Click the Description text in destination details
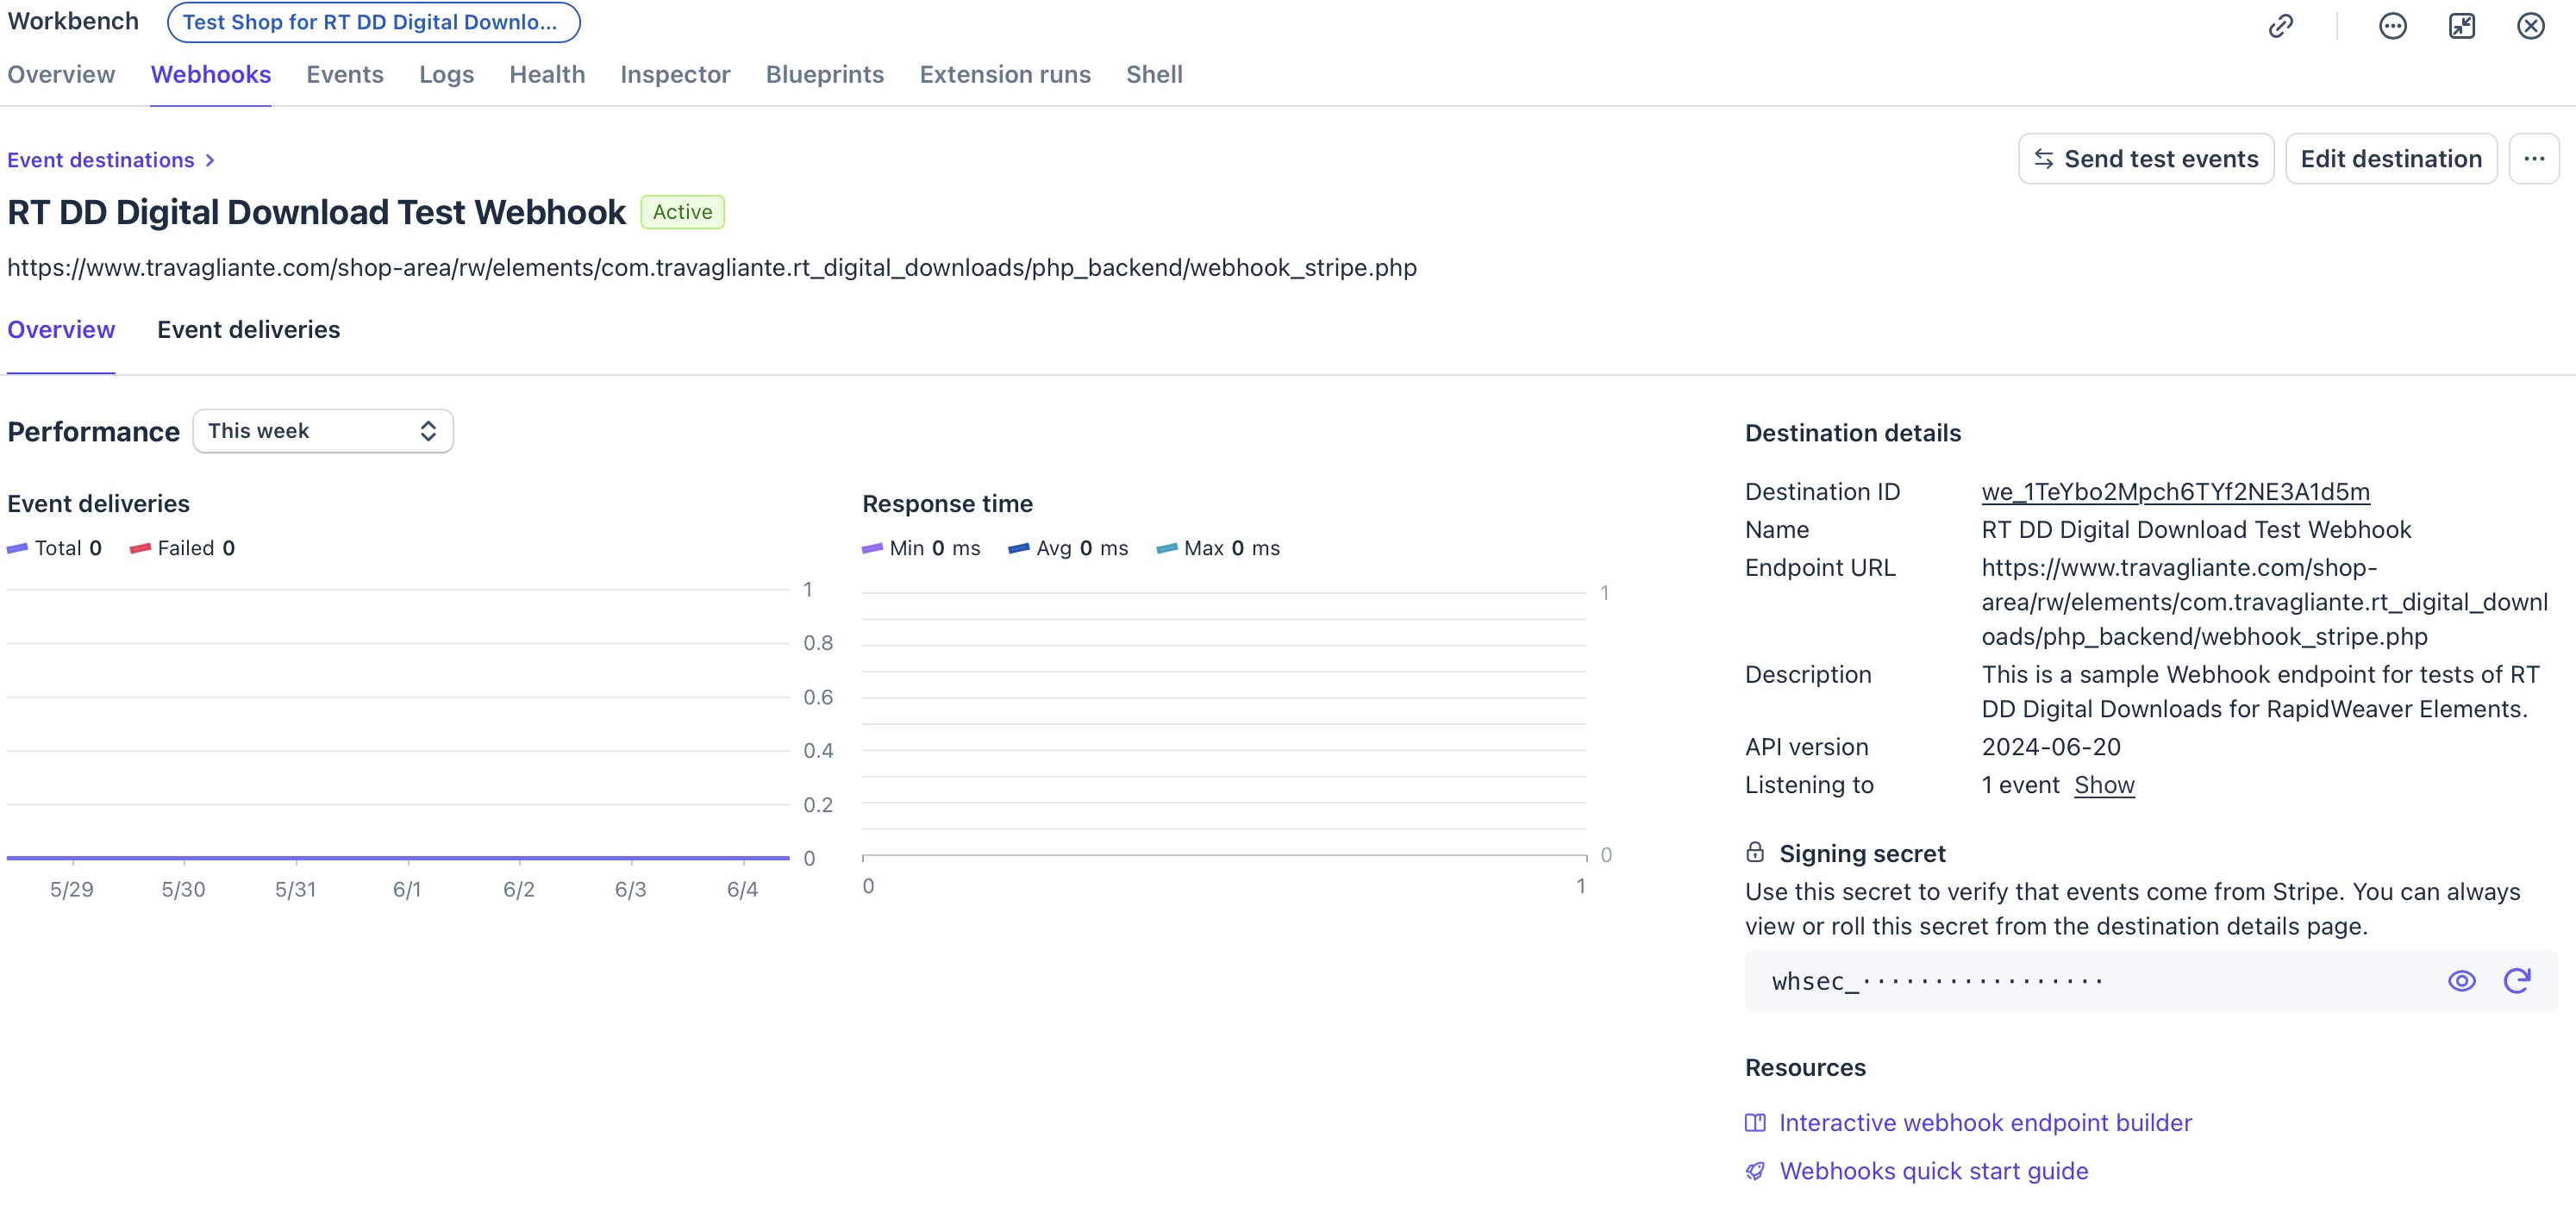This screenshot has width=2576, height=1219. (x=2260, y=692)
